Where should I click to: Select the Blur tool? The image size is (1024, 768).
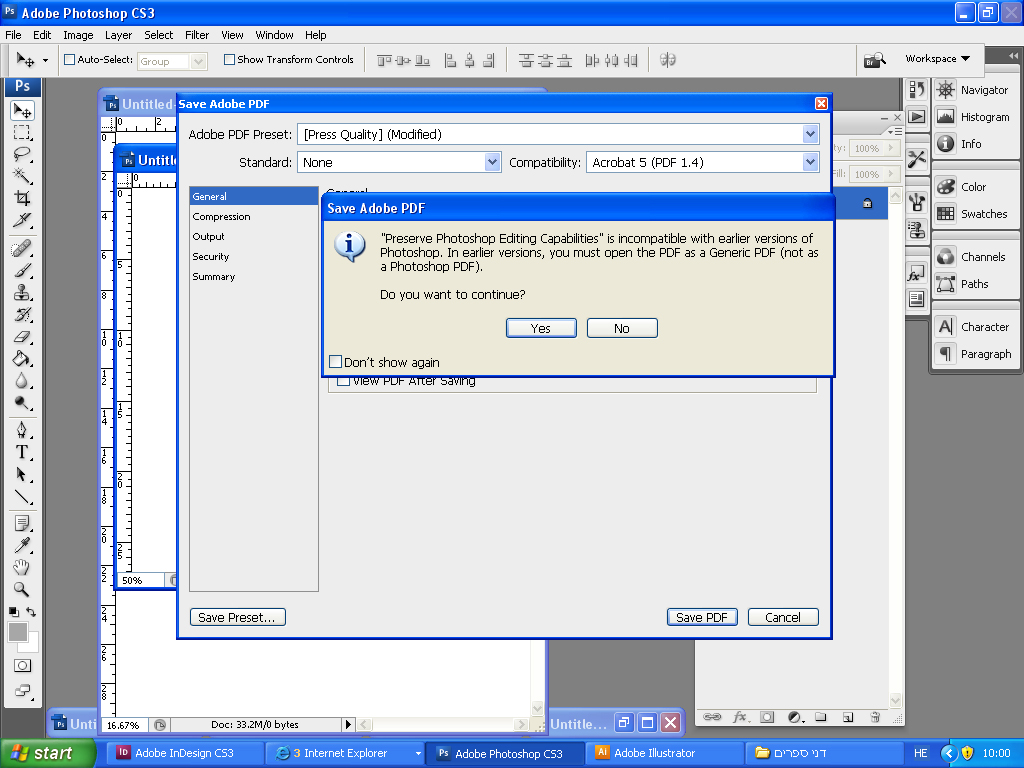click(x=22, y=381)
